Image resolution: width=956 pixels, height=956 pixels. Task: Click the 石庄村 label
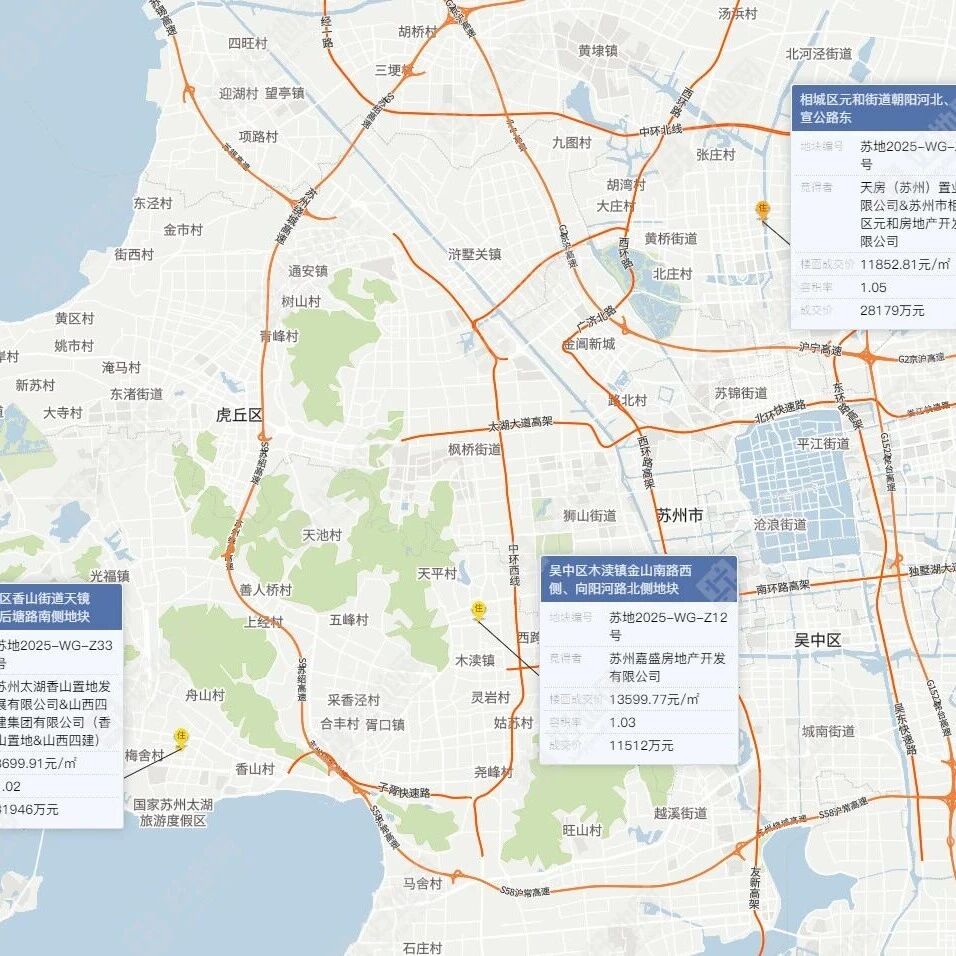coord(423,948)
